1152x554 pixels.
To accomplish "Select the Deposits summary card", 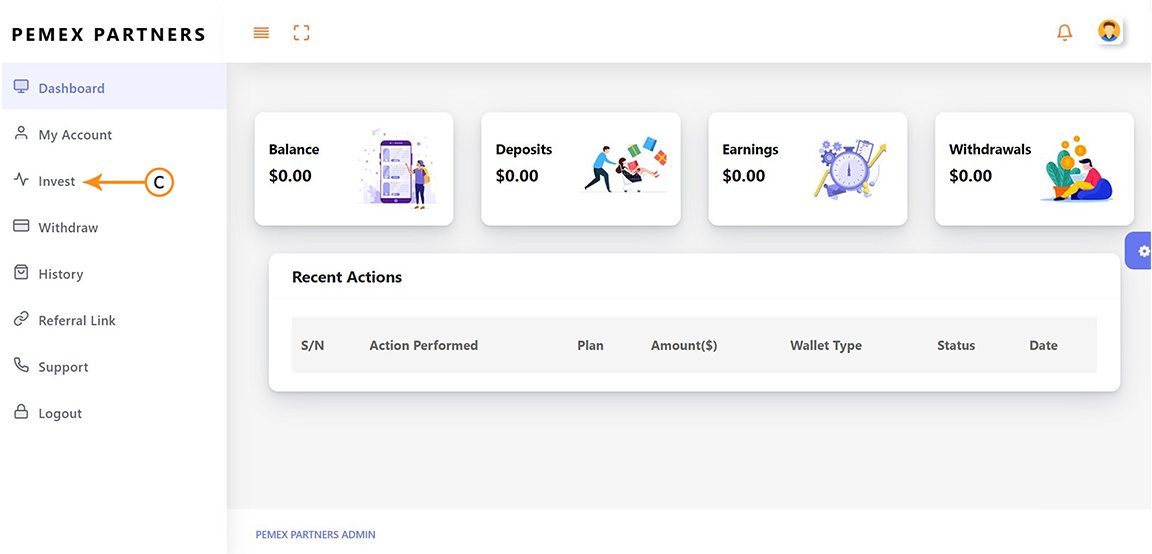I will pyautogui.click(x=580, y=168).
